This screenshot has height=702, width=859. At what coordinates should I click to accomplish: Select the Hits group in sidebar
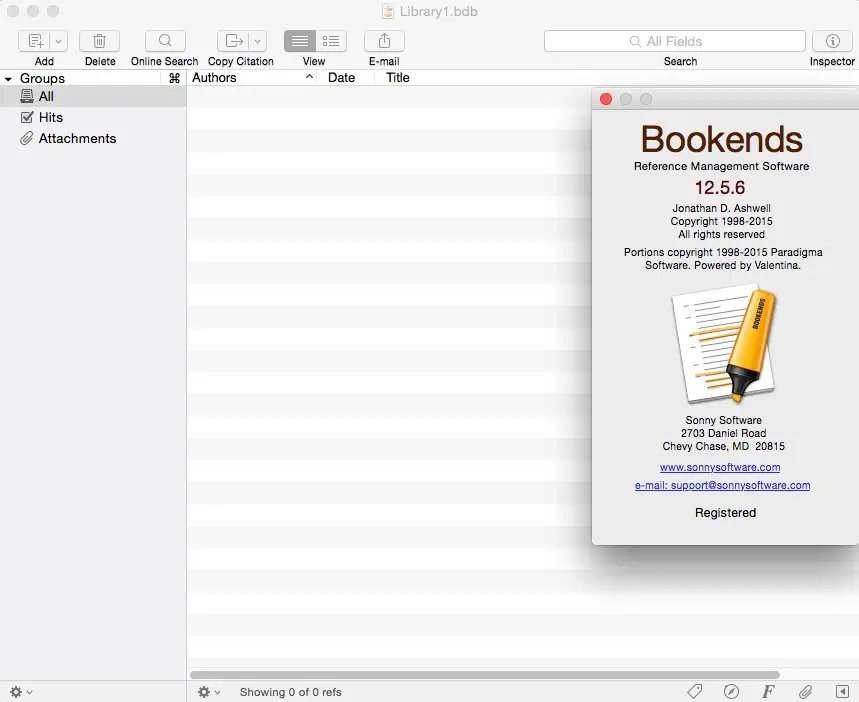click(50, 117)
